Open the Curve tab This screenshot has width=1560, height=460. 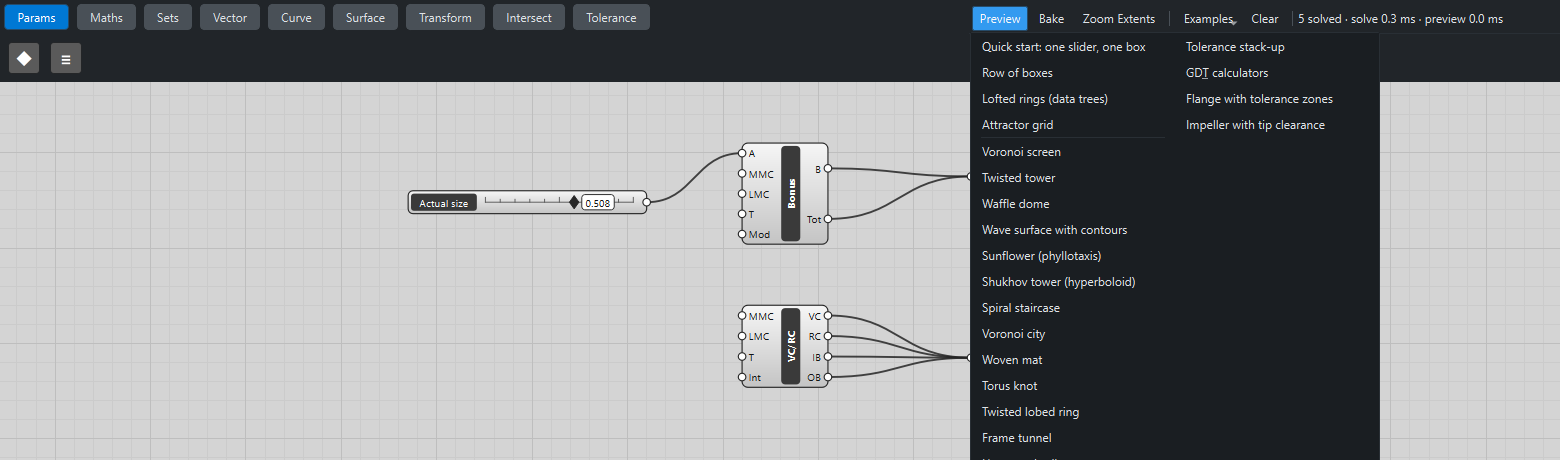pos(296,17)
